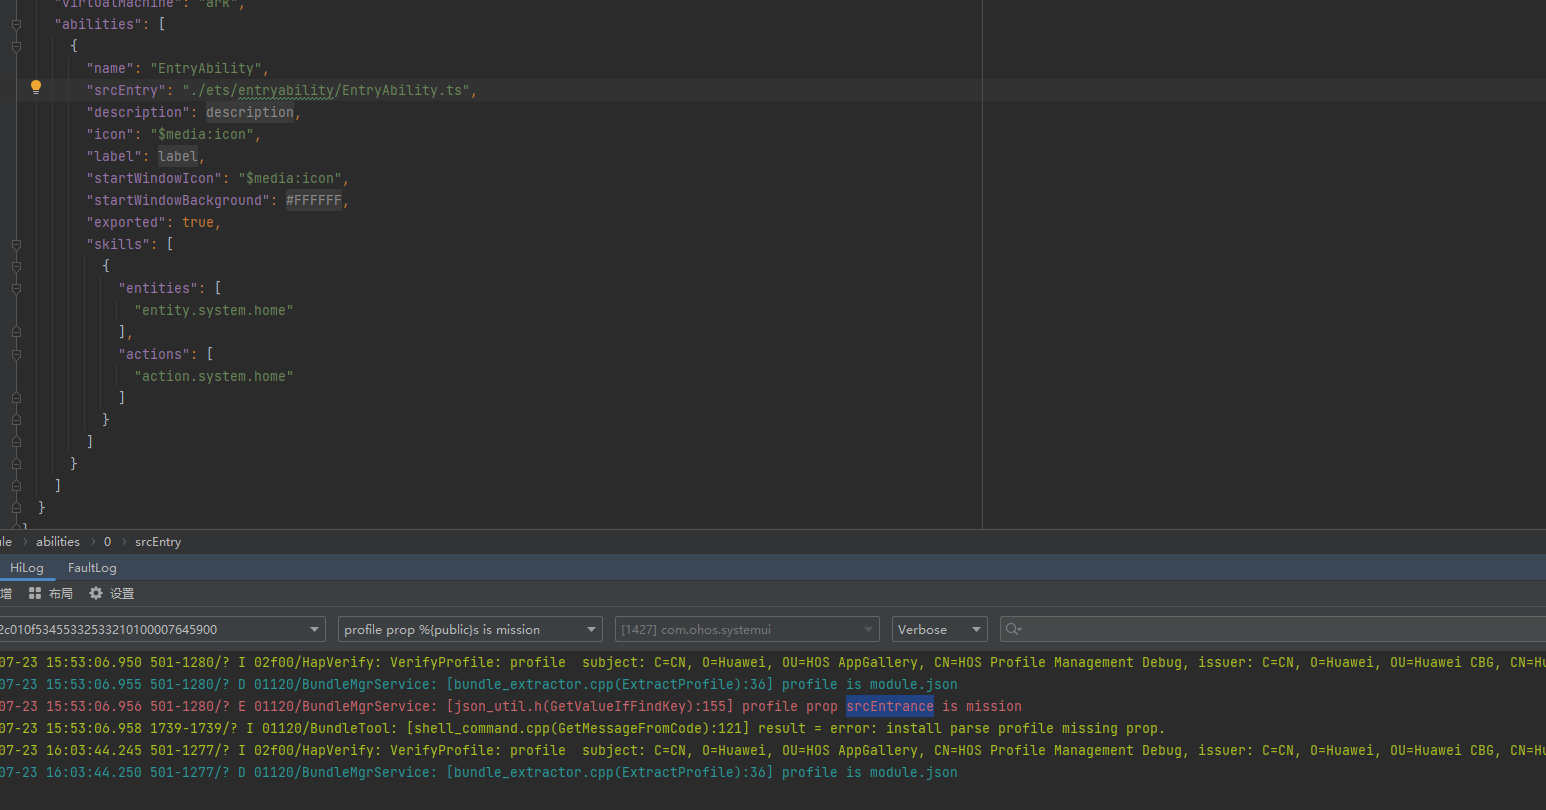Click the yellow lightbulb quick-fix icon
Image resolution: width=1546 pixels, height=810 pixels.
click(x=36, y=88)
